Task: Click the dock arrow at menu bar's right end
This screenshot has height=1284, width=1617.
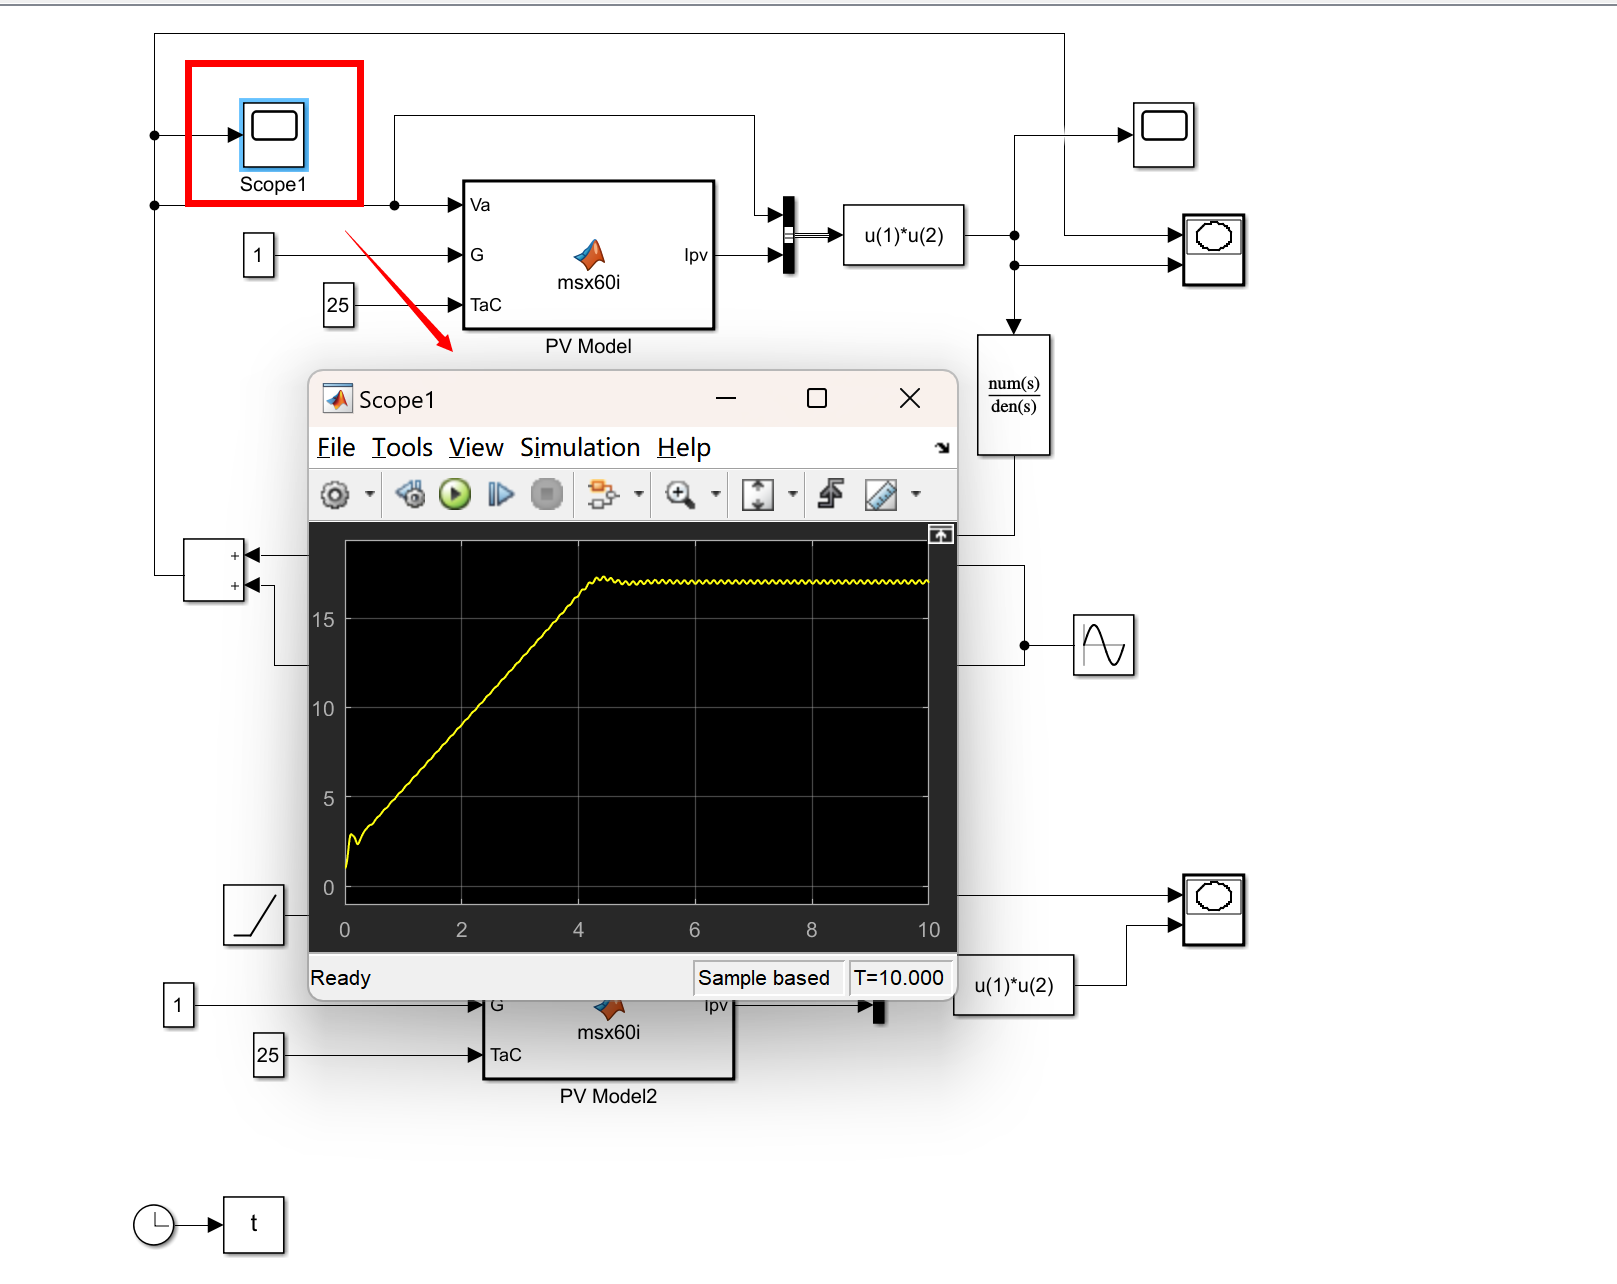Action: pos(942,448)
